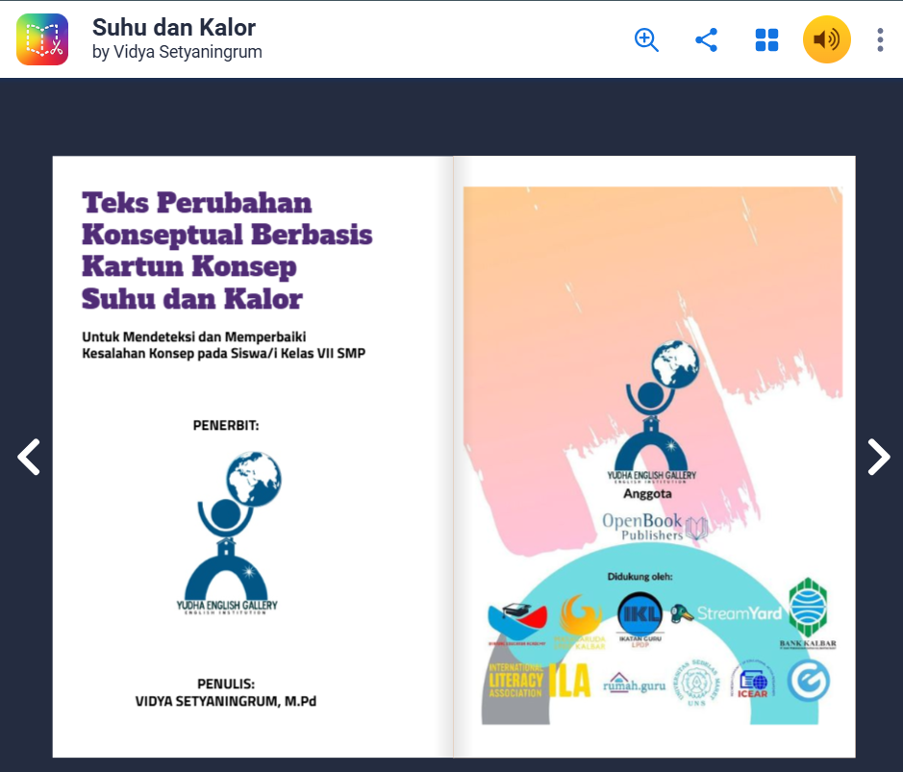The width and height of the screenshot is (904, 772).
Task: Click the IKL Ikatan Guru logo
Action: click(640, 619)
